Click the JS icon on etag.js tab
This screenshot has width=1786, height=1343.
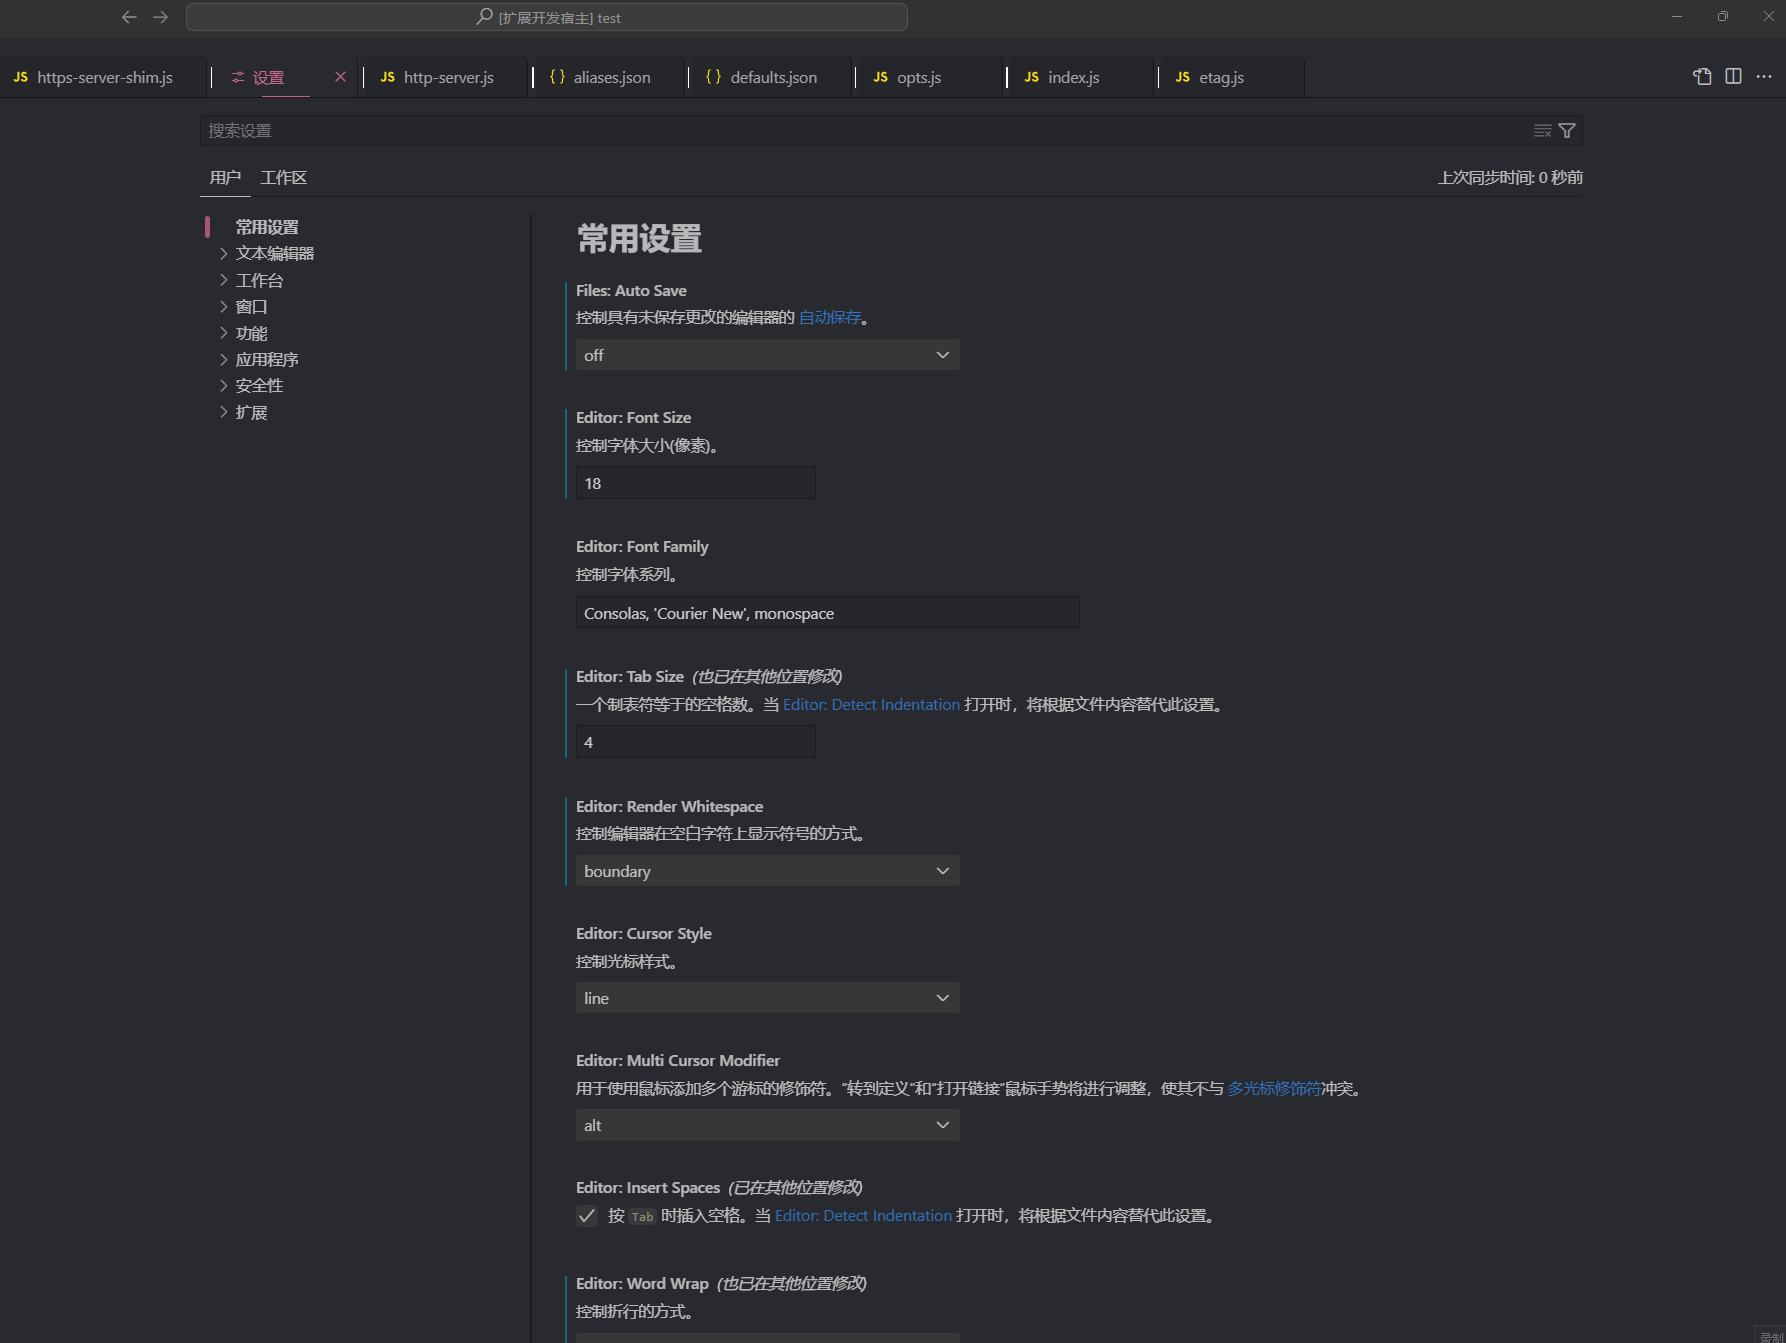1183,77
